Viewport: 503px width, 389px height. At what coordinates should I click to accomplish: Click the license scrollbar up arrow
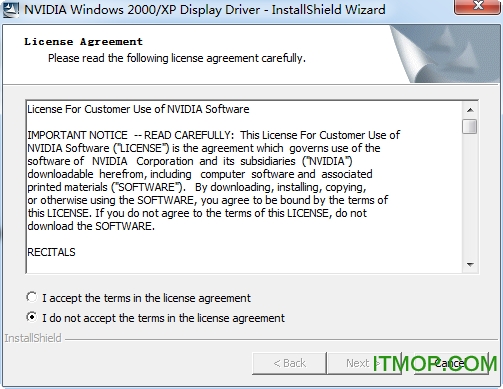pyautogui.click(x=470, y=110)
